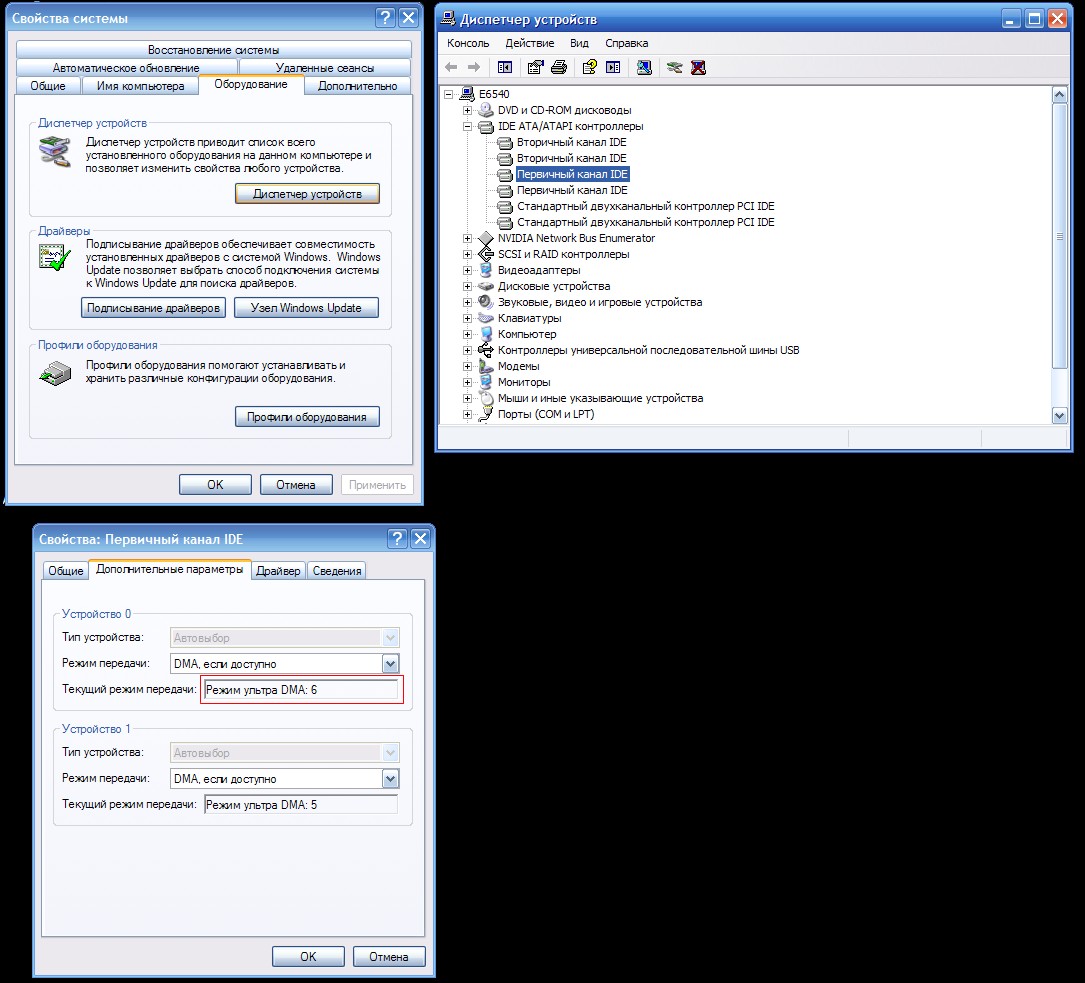The height and width of the screenshot is (983, 1085).
Task: Click the Back arrow in Device Manager toolbar
Action: (x=451, y=67)
